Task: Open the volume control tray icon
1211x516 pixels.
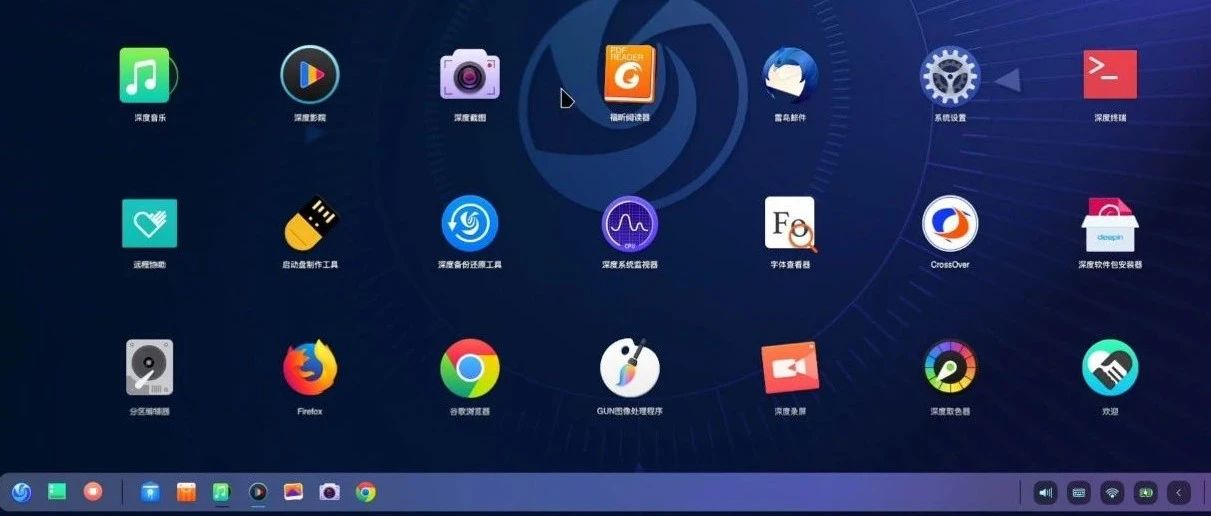Action: (x=1046, y=492)
